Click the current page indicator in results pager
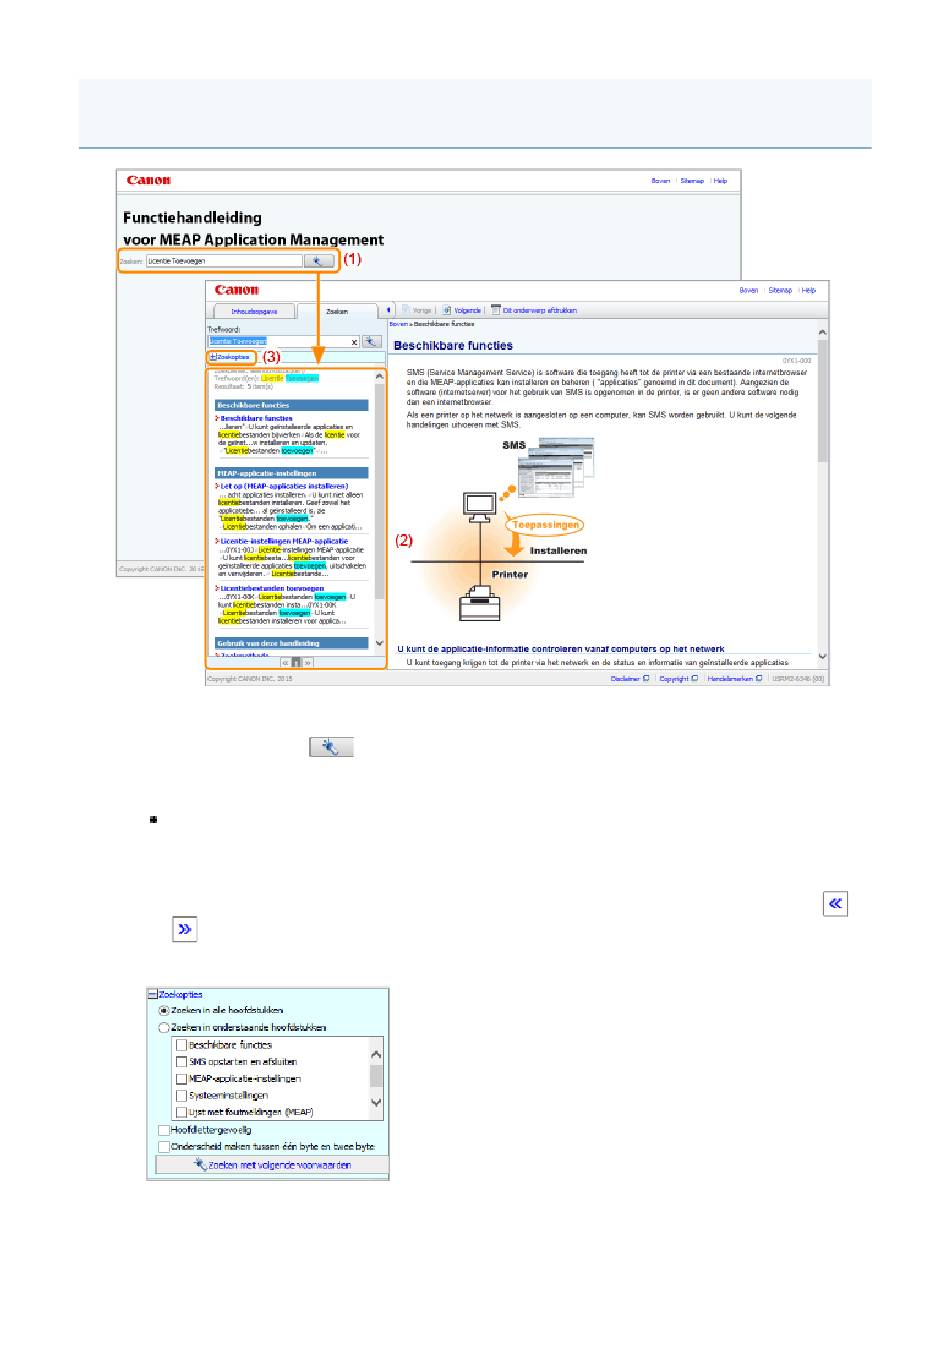Viewport: 950px width, 1353px height. 296,662
